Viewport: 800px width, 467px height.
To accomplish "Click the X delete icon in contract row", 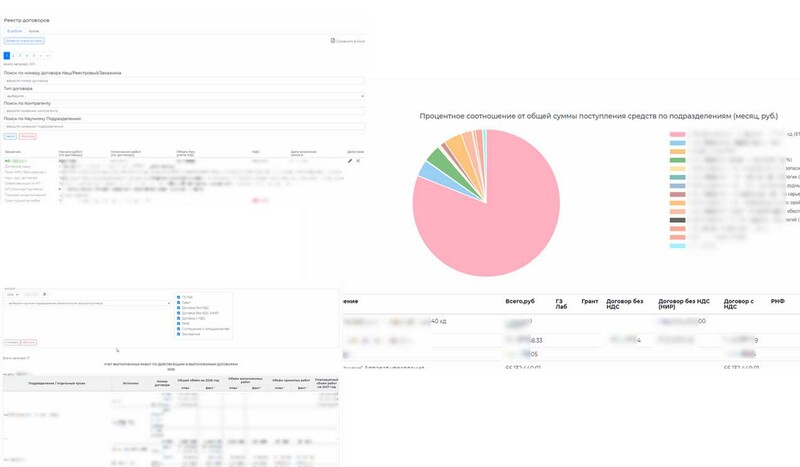I will 358,161.
